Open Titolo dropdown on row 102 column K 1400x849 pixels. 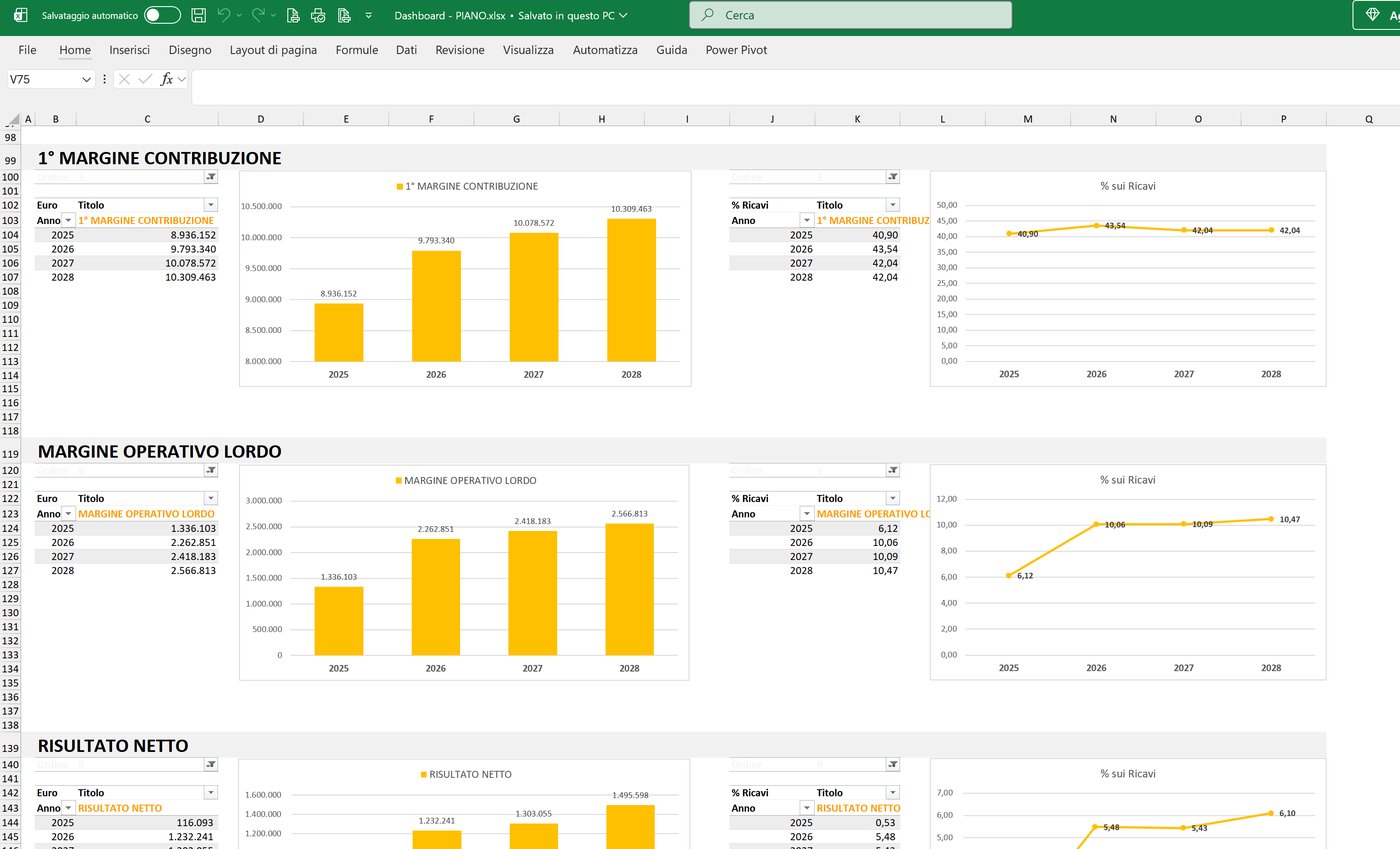[x=893, y=205]
